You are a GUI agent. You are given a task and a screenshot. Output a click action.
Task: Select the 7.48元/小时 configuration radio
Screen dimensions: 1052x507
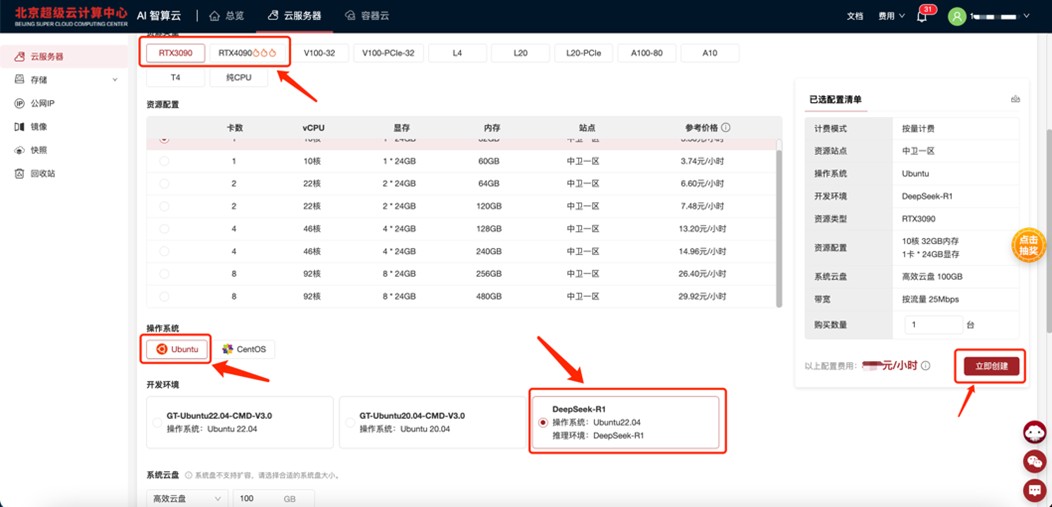click(164, 206)
